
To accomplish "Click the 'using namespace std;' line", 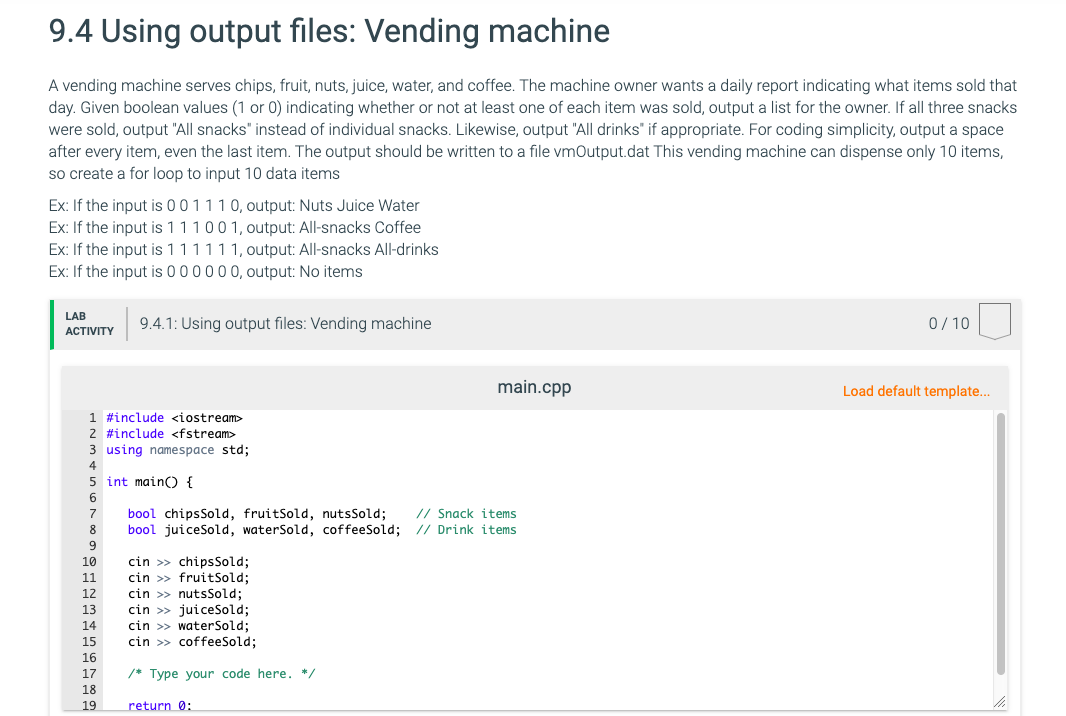I will 178,450.
